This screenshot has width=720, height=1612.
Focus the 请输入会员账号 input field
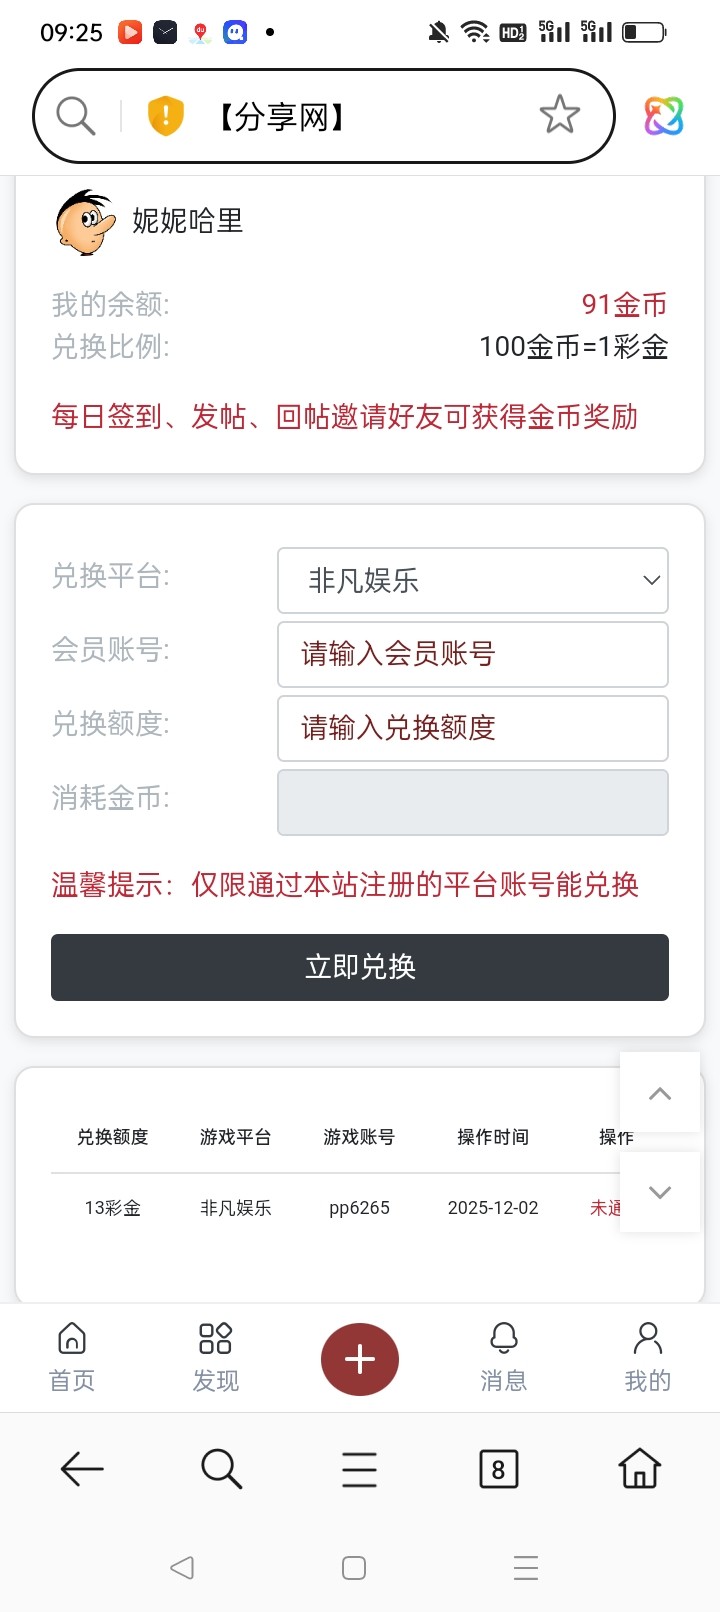point(472,654)
